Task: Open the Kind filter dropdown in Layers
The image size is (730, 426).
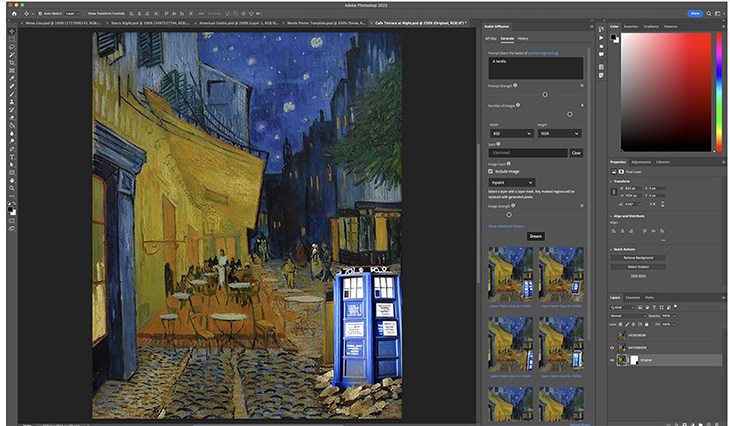Action: 622,307
